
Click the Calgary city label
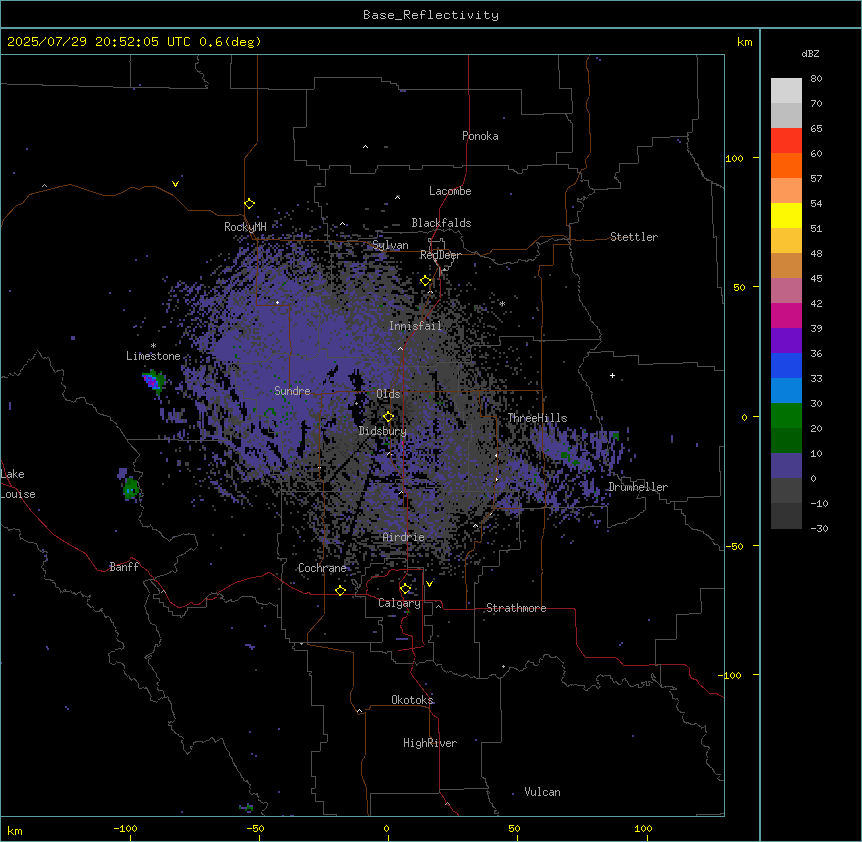click(x=399, y=603)
